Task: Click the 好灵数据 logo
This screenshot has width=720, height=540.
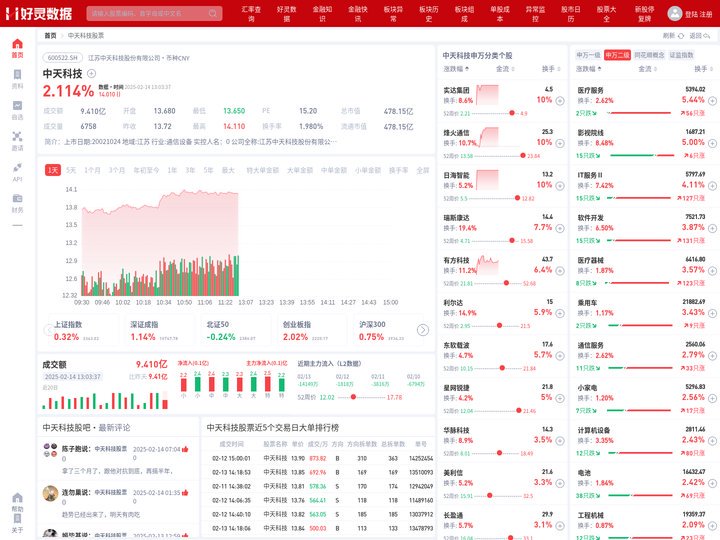Action: coord(39,13)
